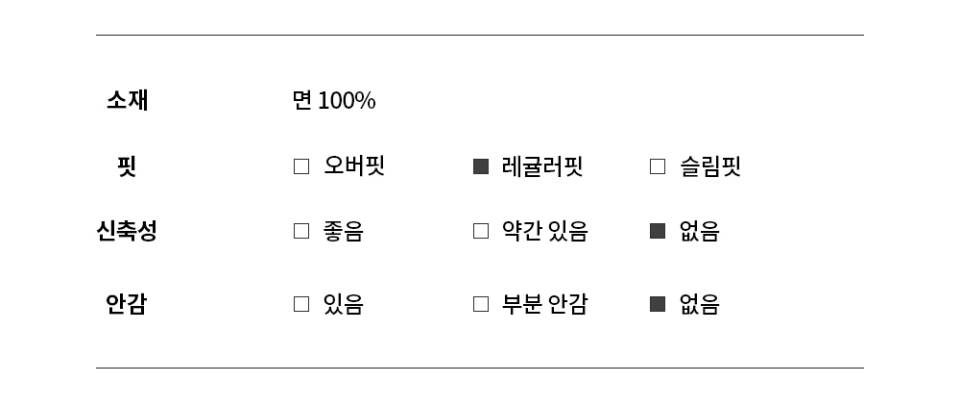Click the 신축성 row label
The height and width of the screenshot is (407, 960).
[x=127, y=232]
